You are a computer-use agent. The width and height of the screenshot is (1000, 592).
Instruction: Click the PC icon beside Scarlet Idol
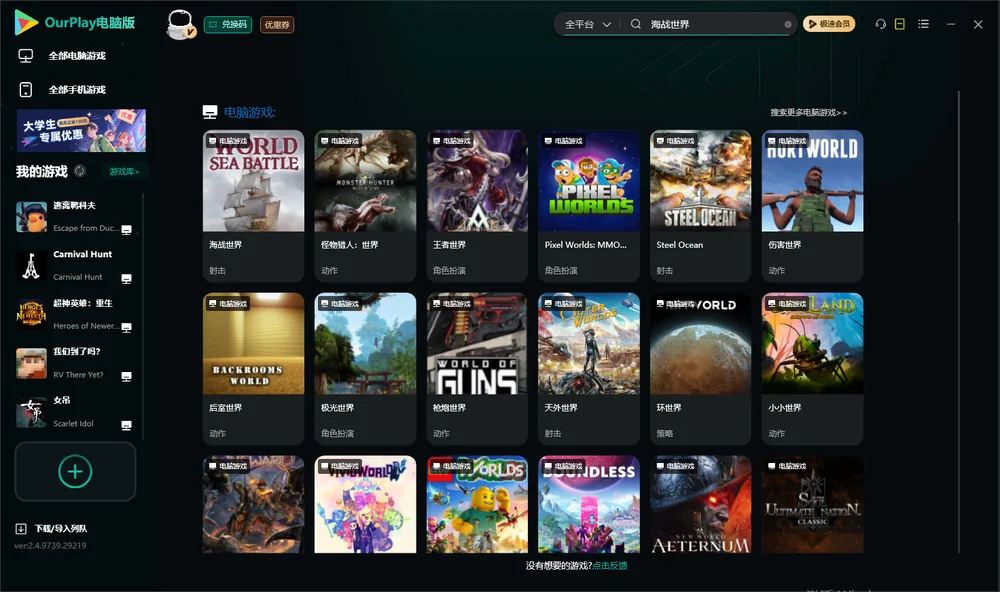[x=126, y=426]
